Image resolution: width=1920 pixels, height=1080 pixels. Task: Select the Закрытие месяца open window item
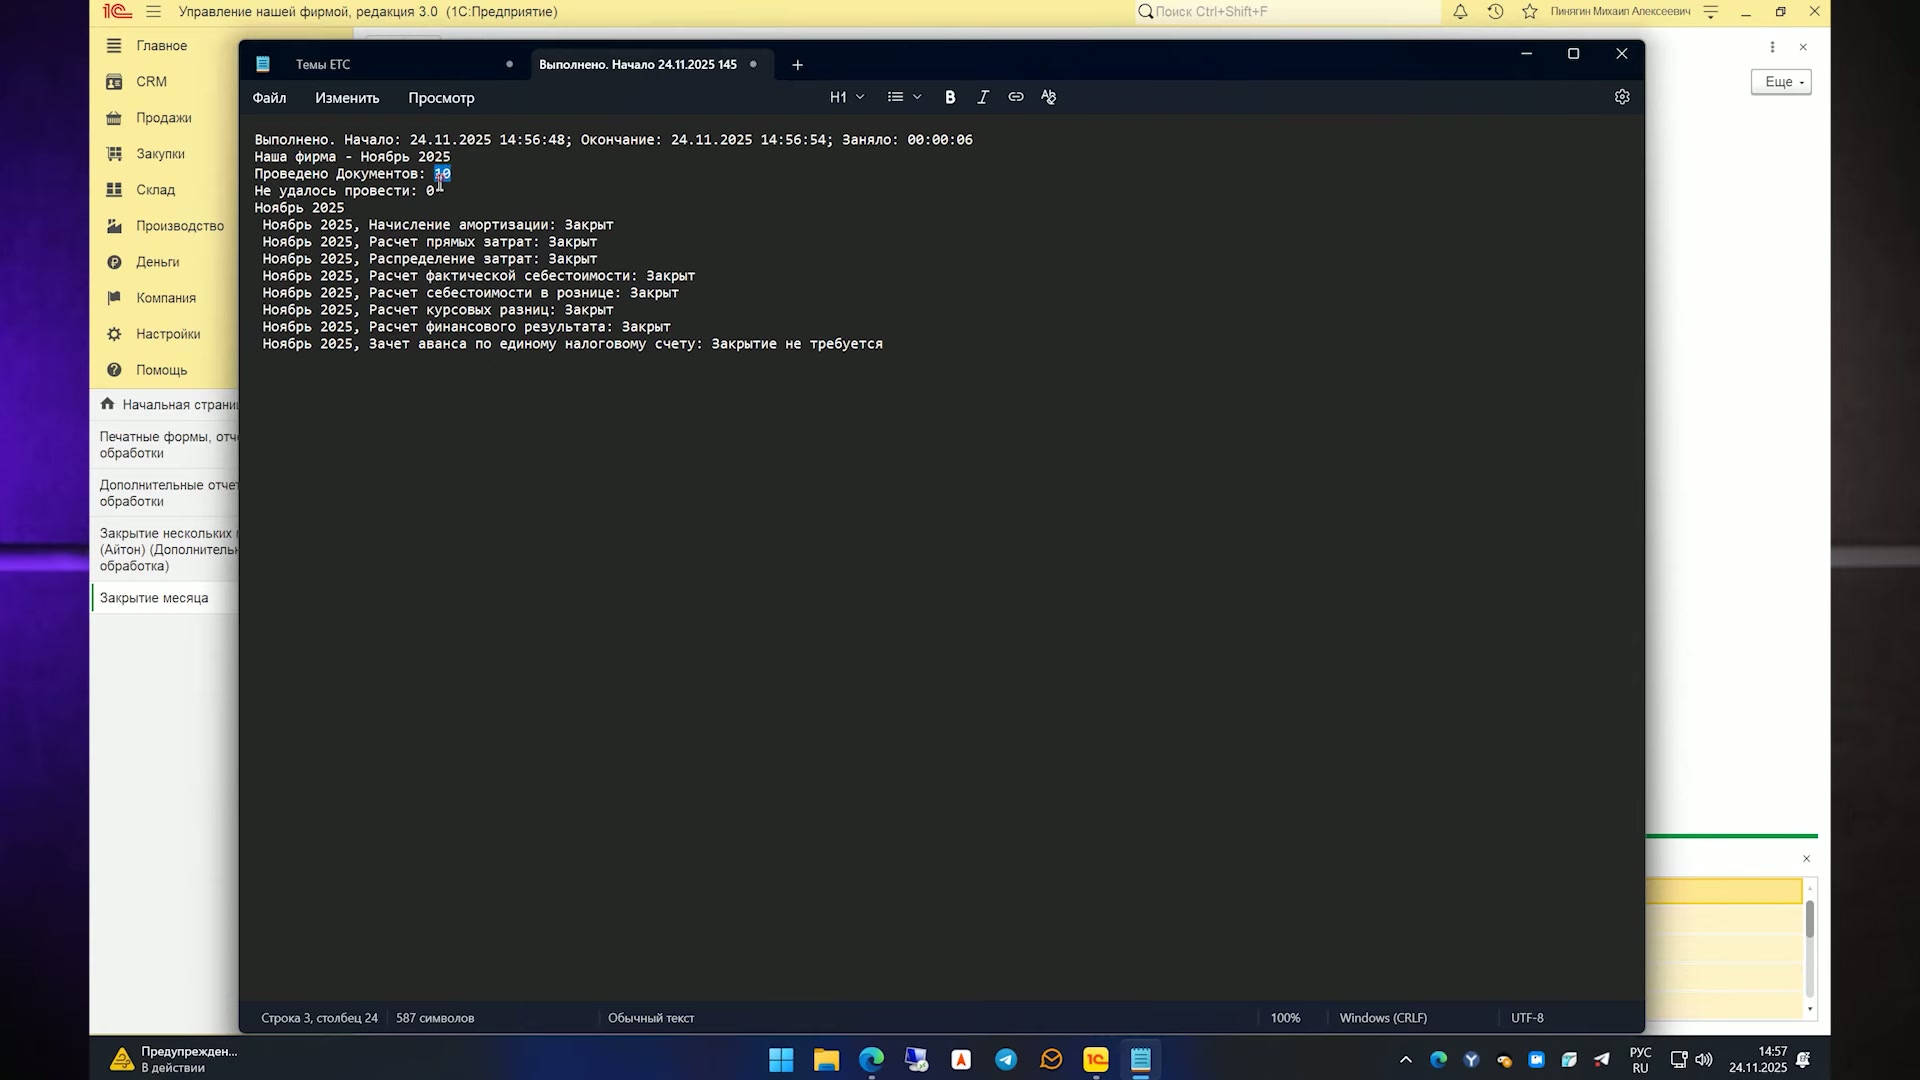tap(165, 598)
